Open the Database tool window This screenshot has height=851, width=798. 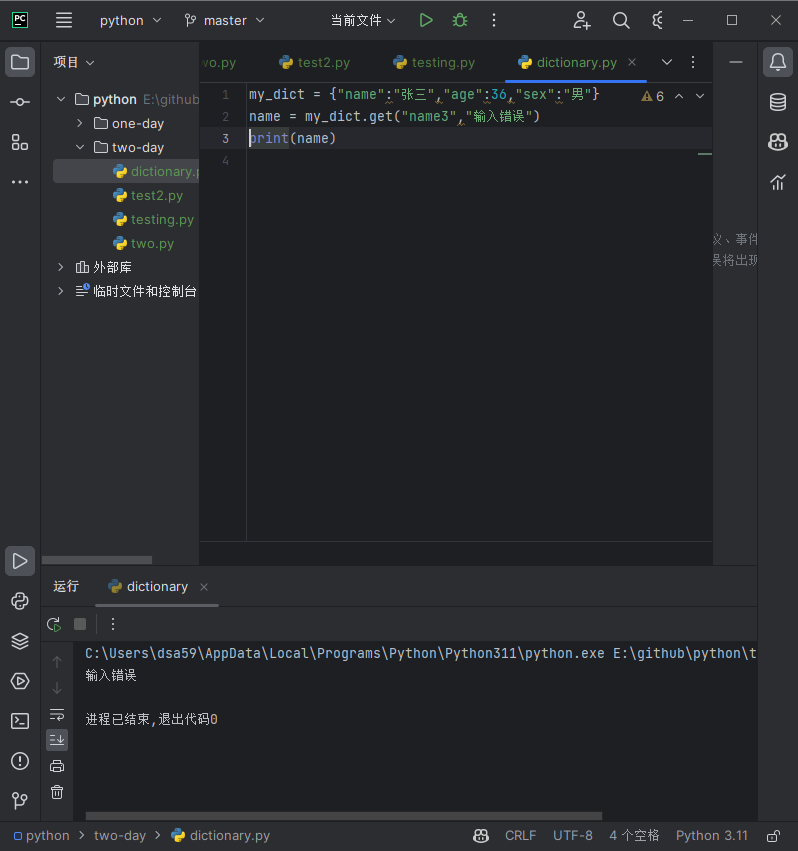[x=777, y=102]
